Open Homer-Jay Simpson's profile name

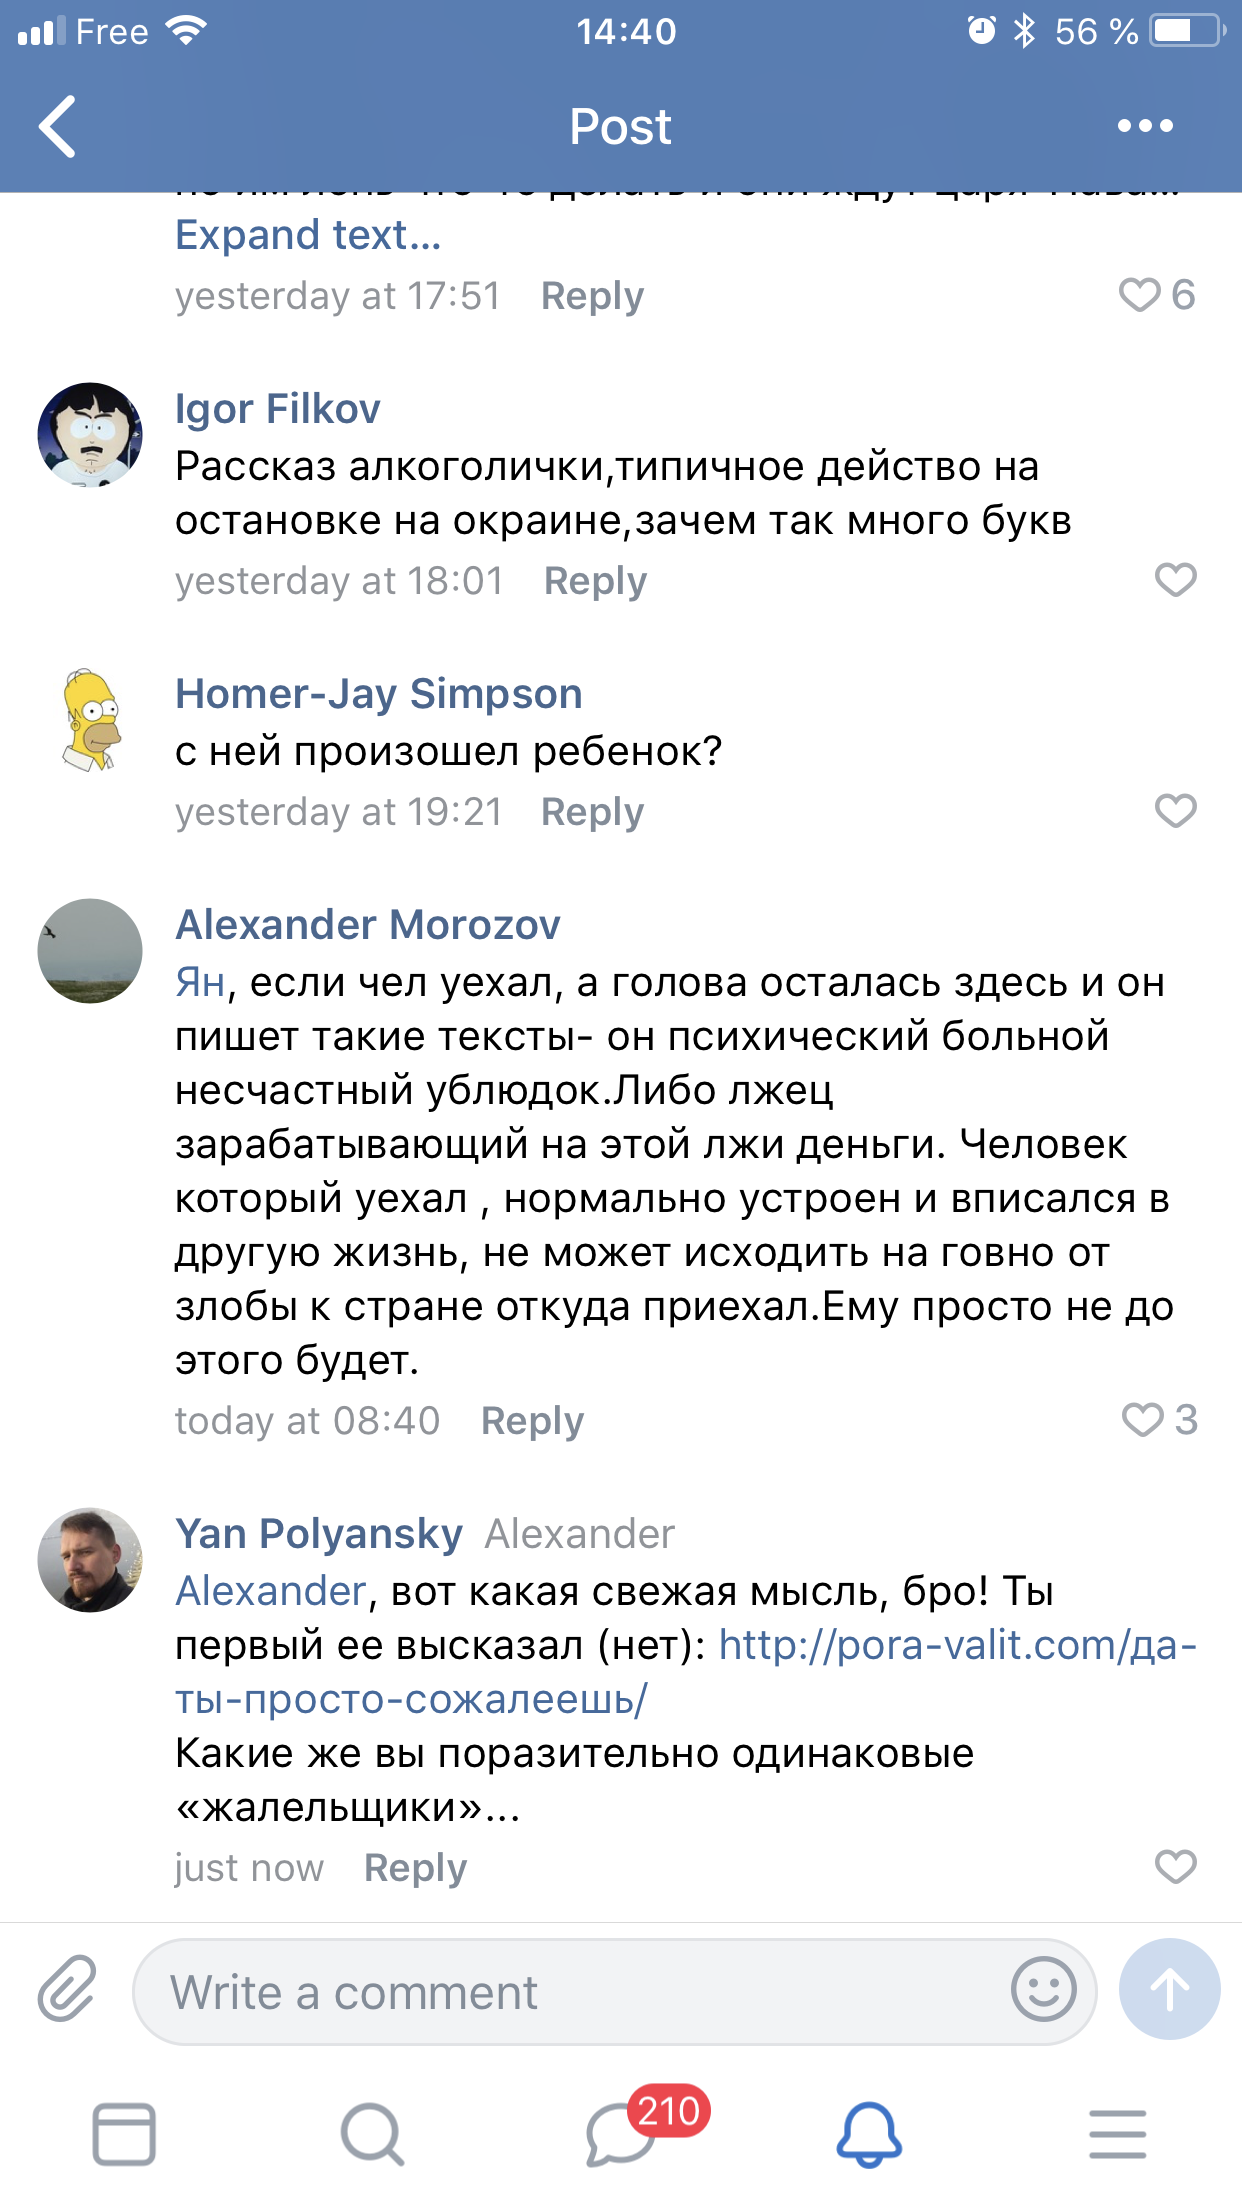[379, 694]
